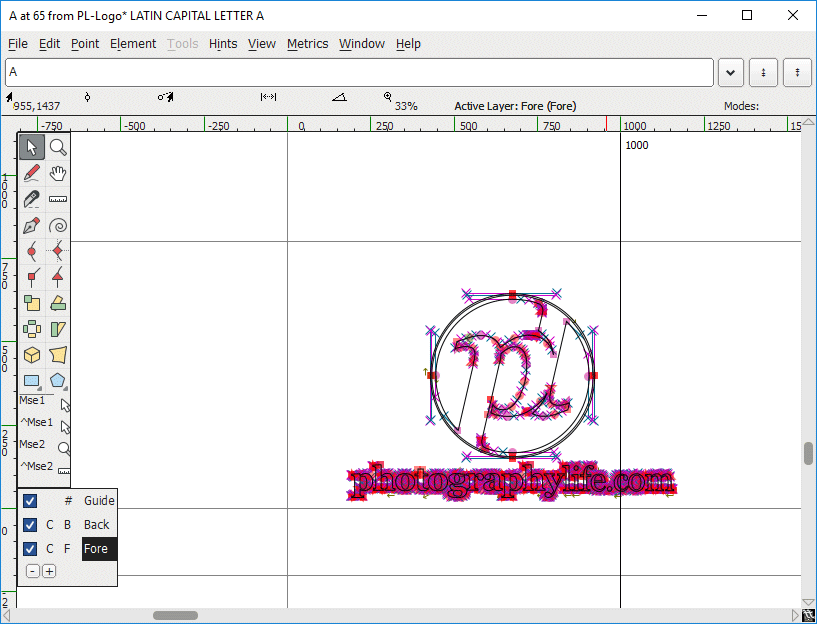Select the Skew selection tool
817x624 pixels.
[58, 329]
